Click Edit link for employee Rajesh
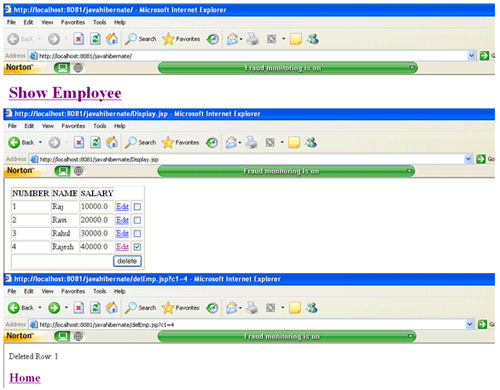The image size is (500, 390). pyautogui.click(x=122, y=247)
